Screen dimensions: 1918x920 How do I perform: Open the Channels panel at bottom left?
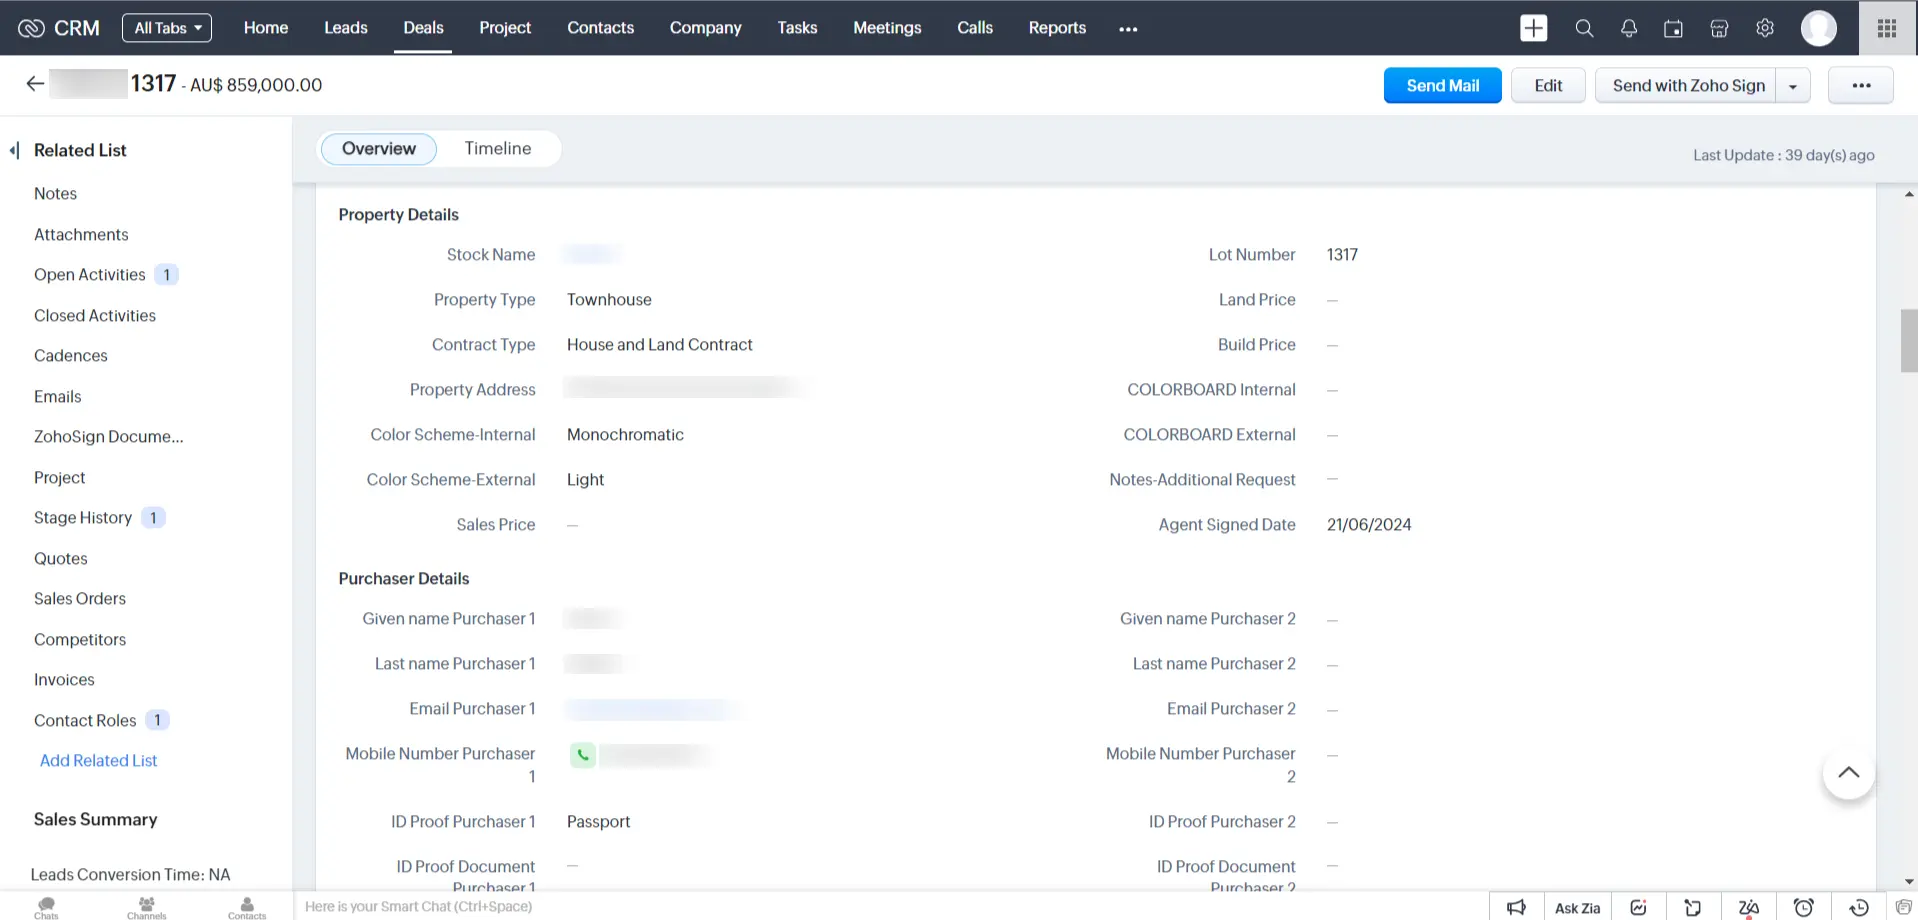[145, 905]
